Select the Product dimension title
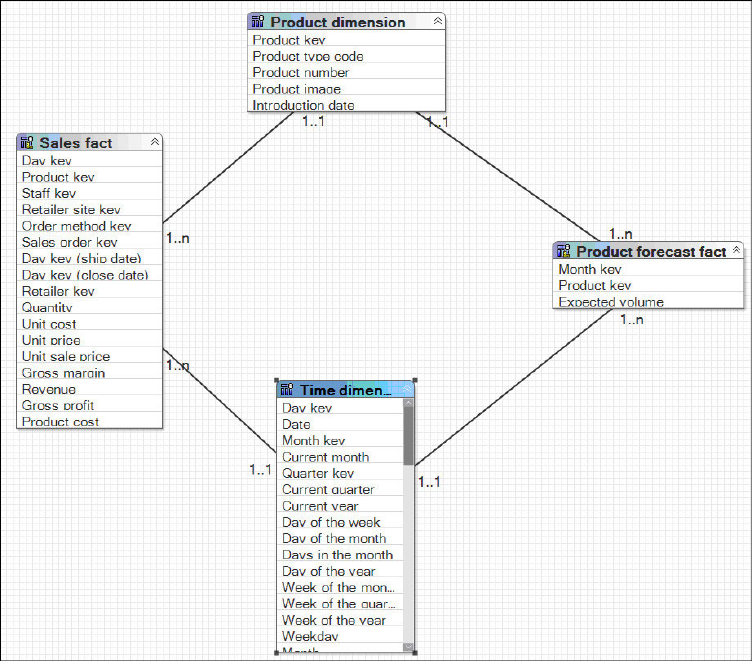This screenshot has height=661, width=752. tap(338, 22)
